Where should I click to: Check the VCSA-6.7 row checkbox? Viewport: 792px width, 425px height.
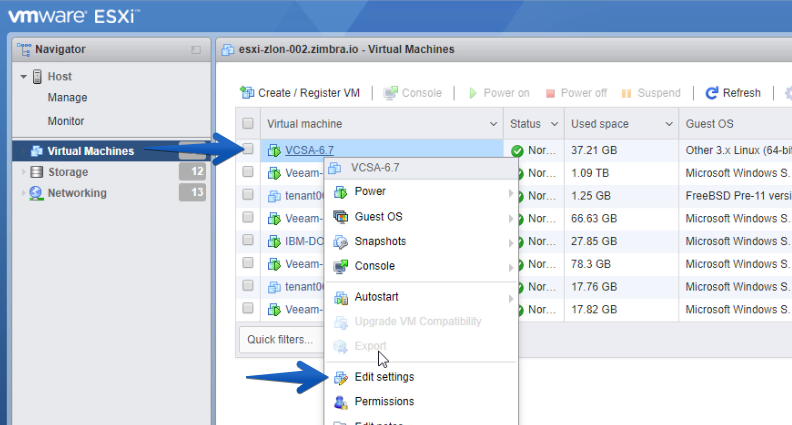point(248,149)
